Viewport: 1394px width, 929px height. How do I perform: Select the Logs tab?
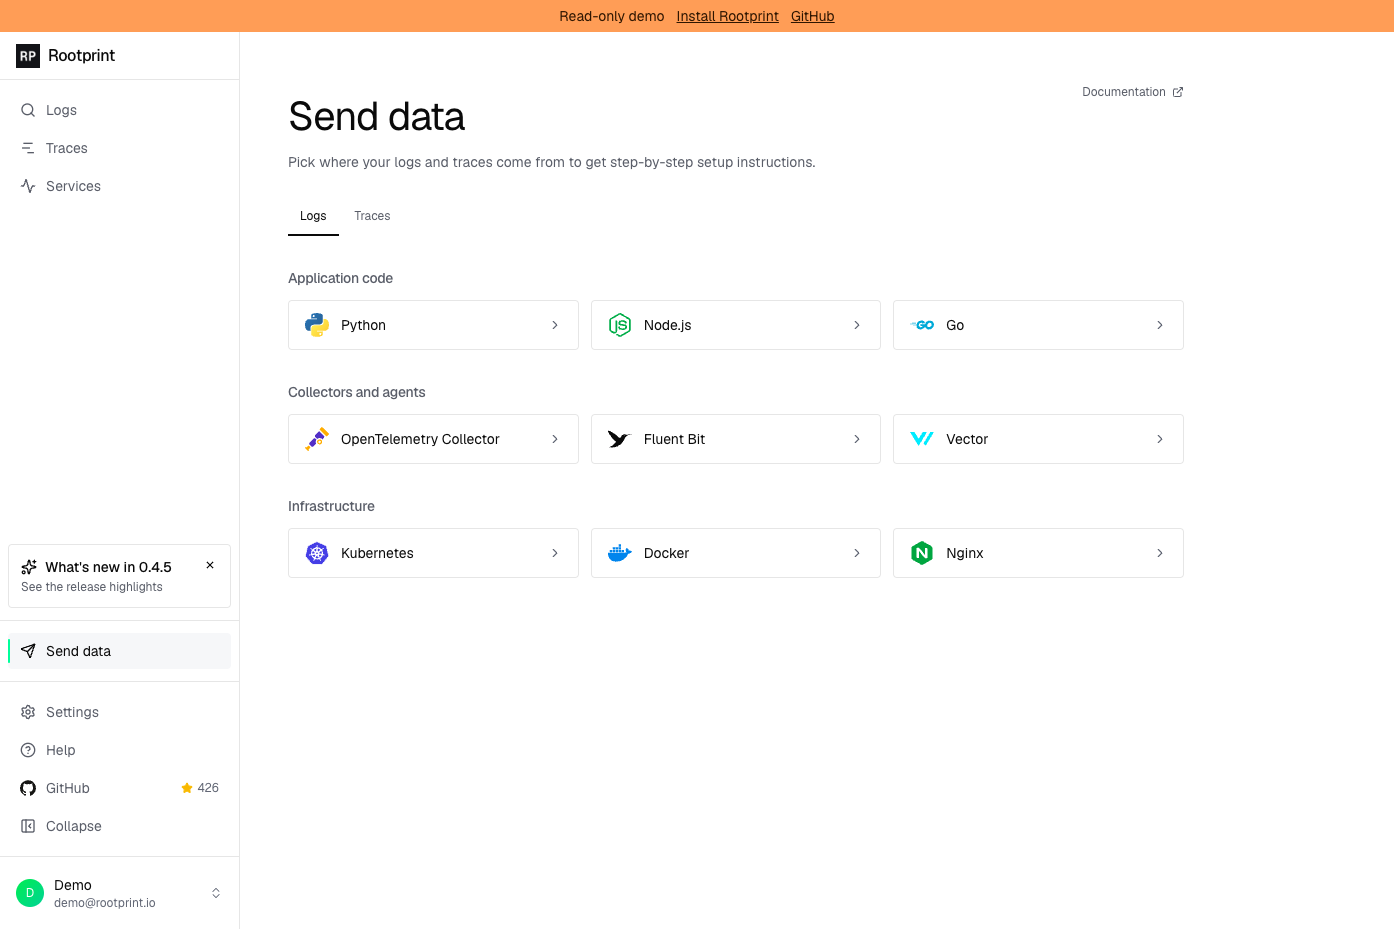click(x=313, y=216)
